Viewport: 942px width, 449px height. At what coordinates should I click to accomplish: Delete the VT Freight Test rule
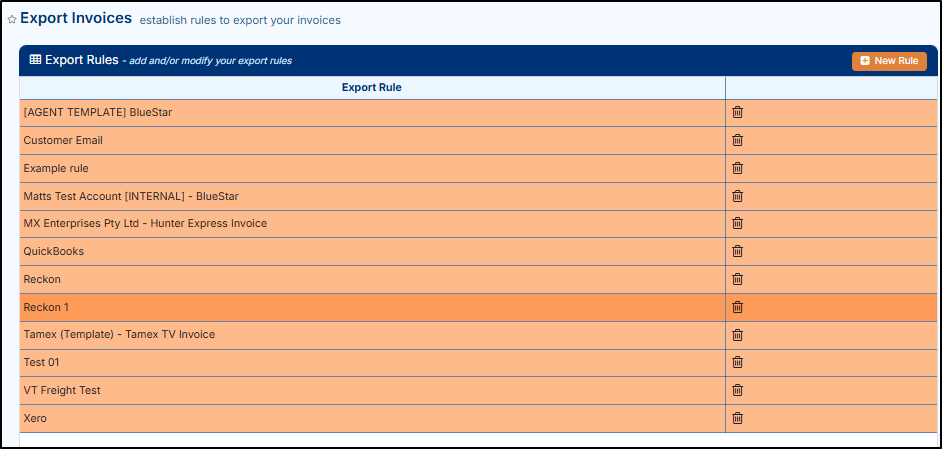pos(737,390)
